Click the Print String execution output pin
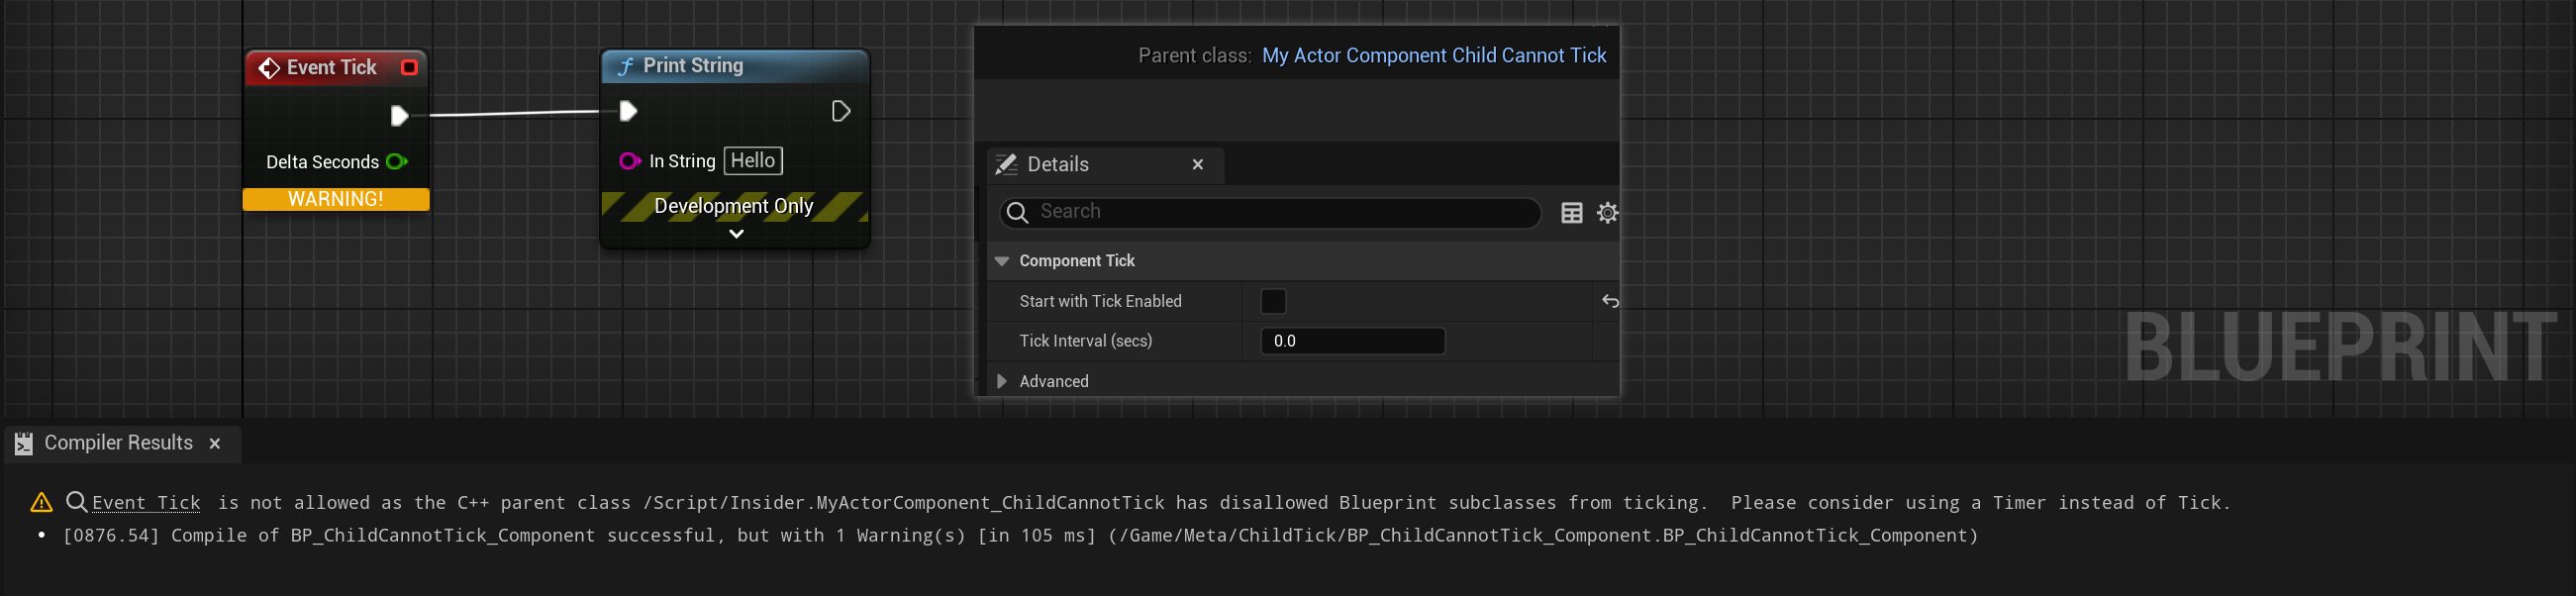 841,111
